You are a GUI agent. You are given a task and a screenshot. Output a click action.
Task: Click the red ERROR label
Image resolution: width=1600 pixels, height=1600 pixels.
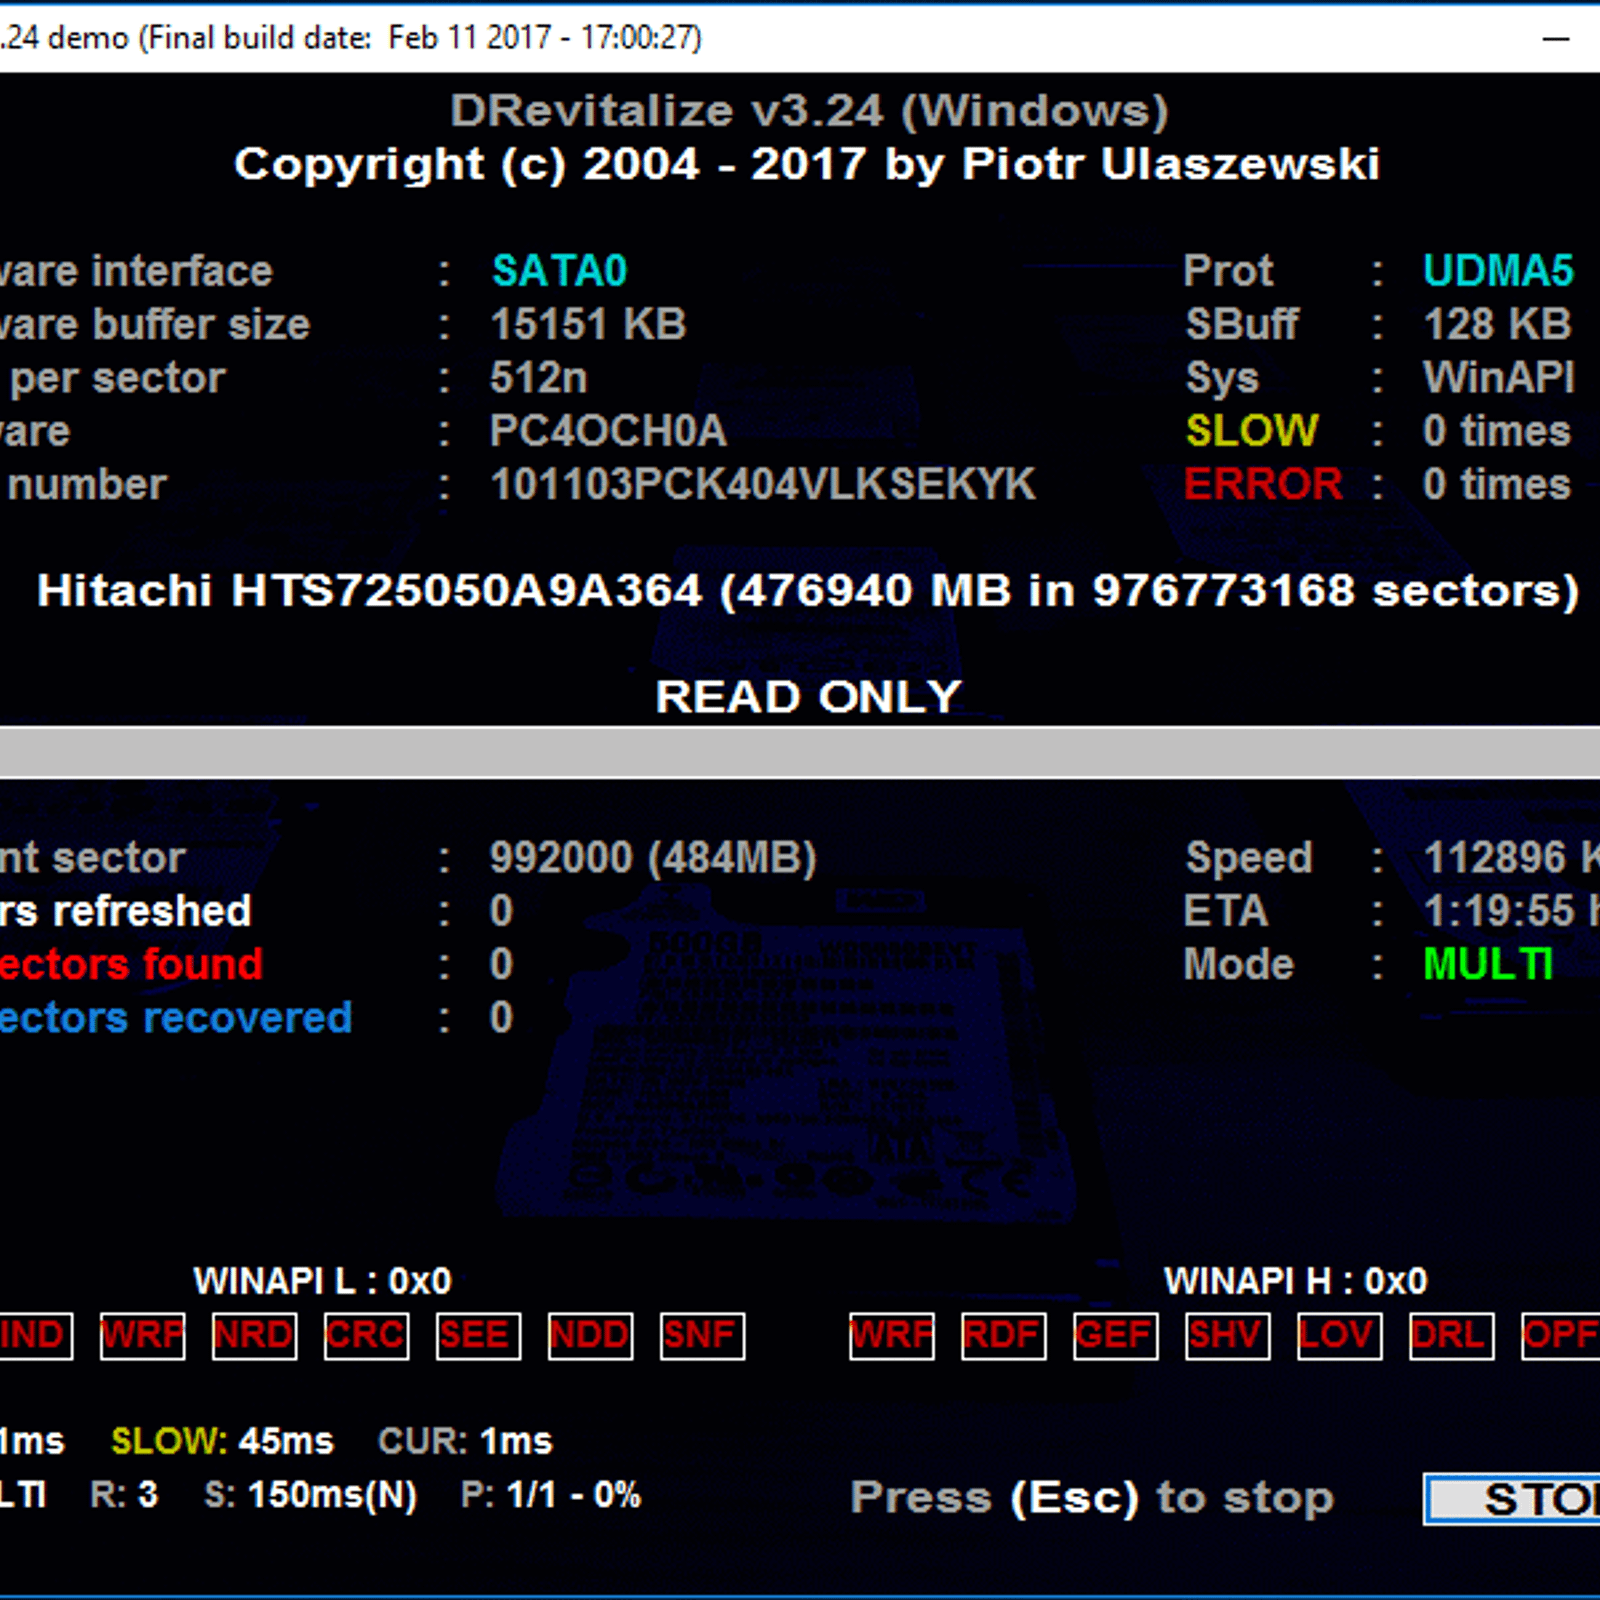[1264, 484]
